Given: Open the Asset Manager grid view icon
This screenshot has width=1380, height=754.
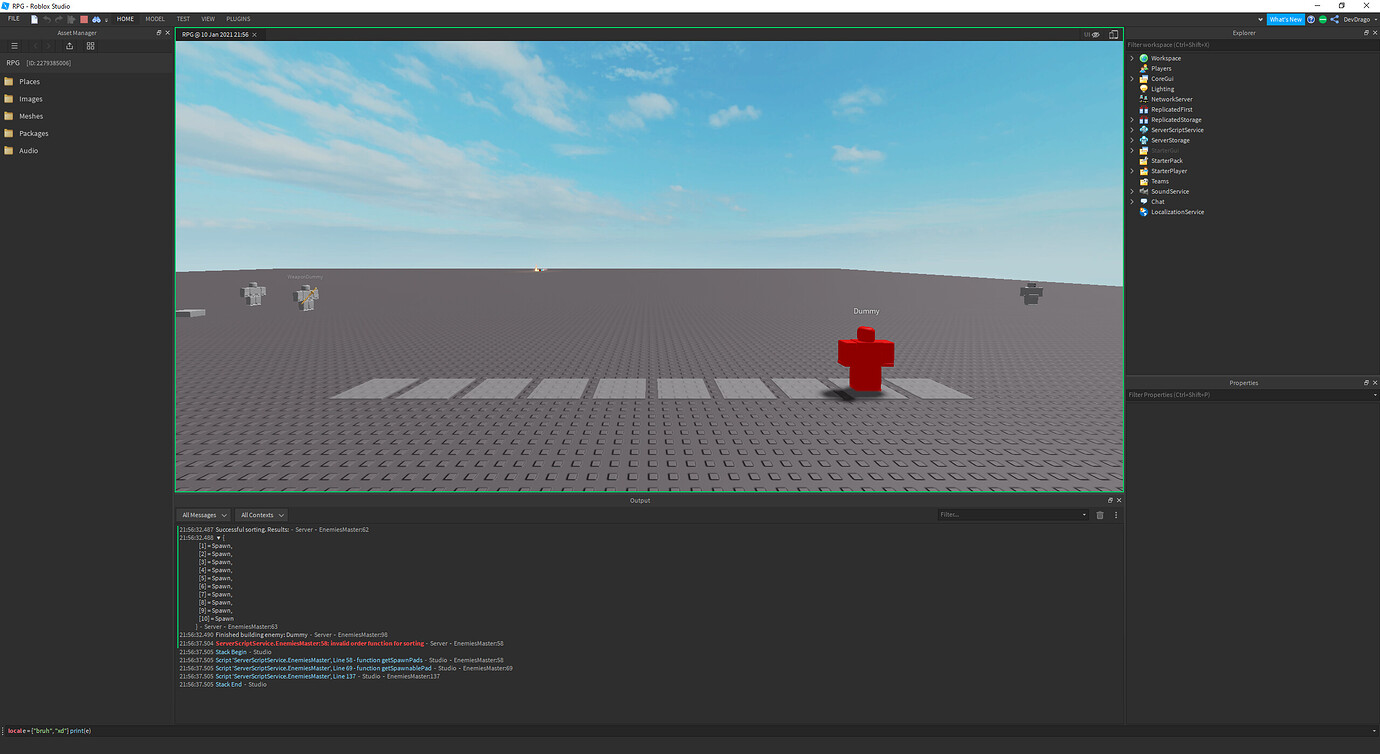Looking at the screenshot, I should click(90, 45).
